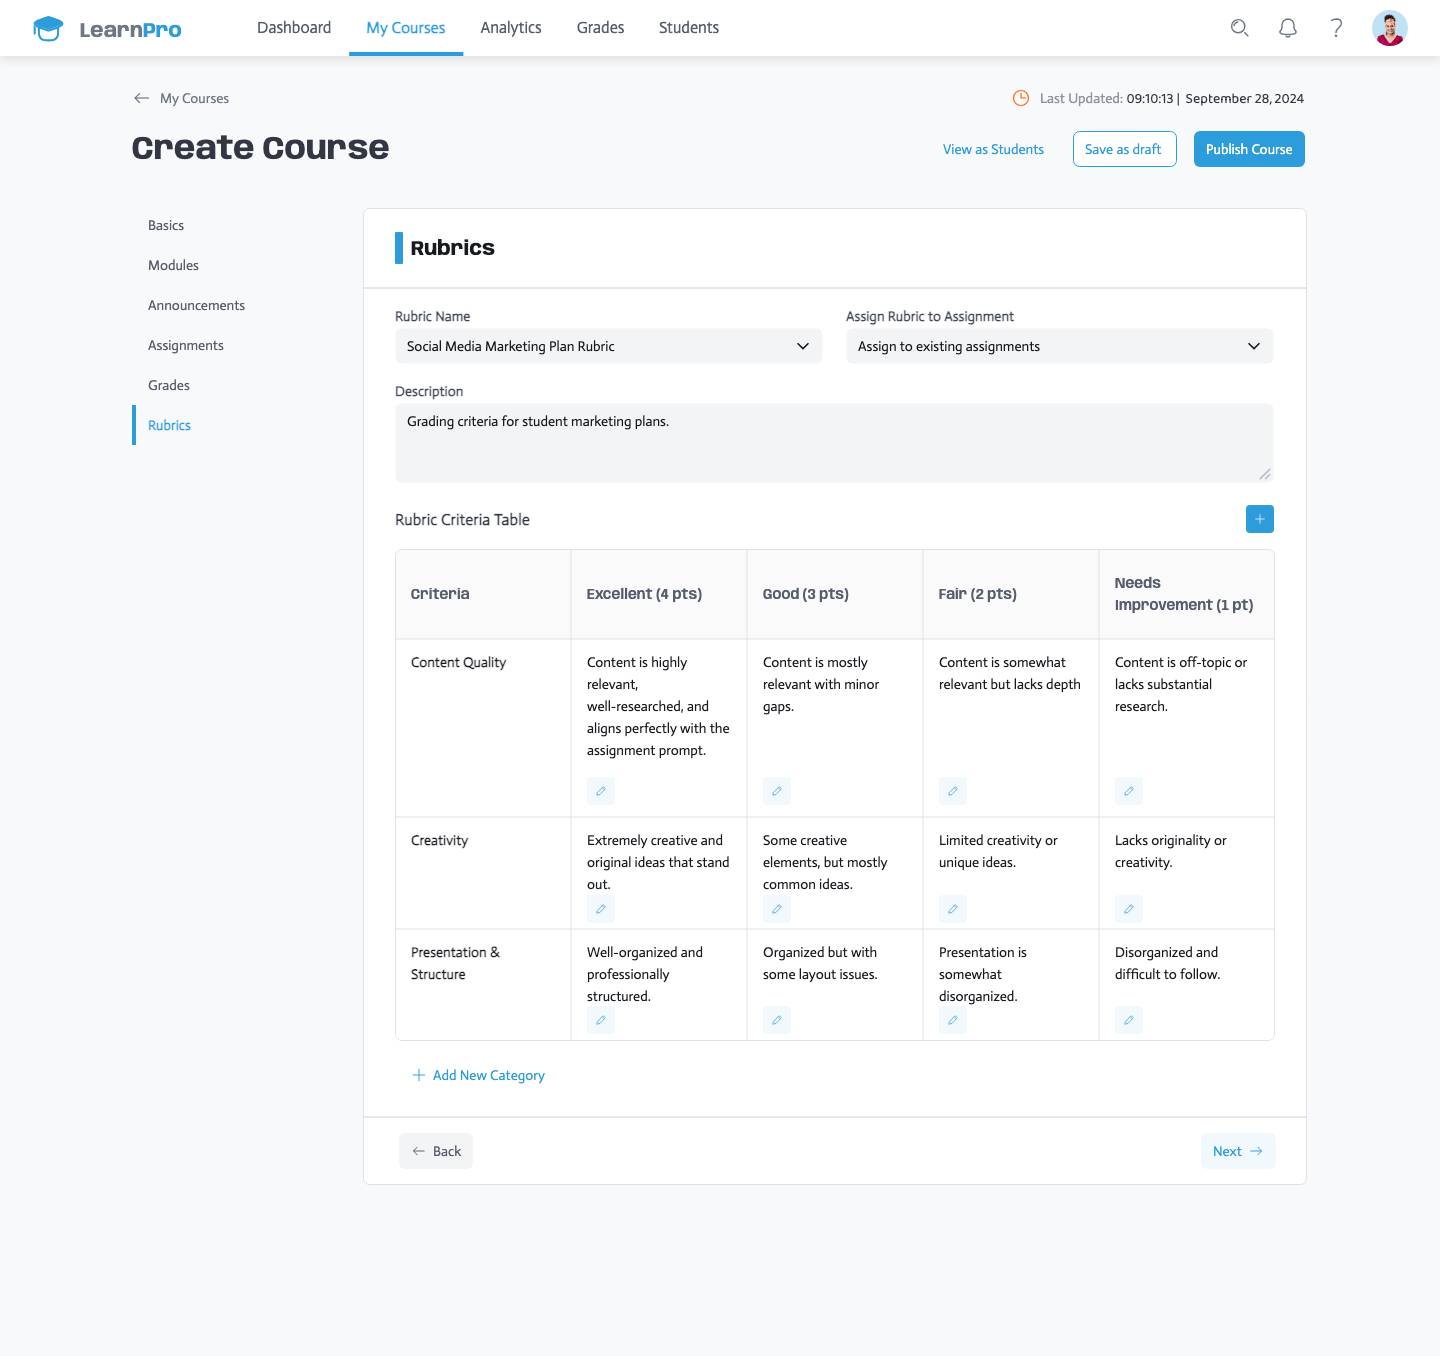Edit Content Quality Good cell pencil icon
The image size is (1440, 1356).
pos(777,791)
